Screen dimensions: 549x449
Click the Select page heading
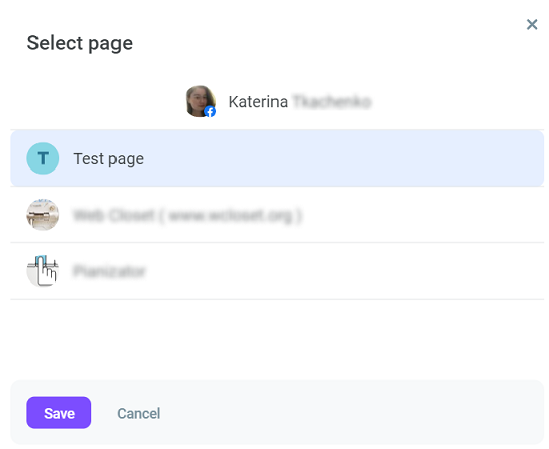pyautogui.click(x=80, y=43)
